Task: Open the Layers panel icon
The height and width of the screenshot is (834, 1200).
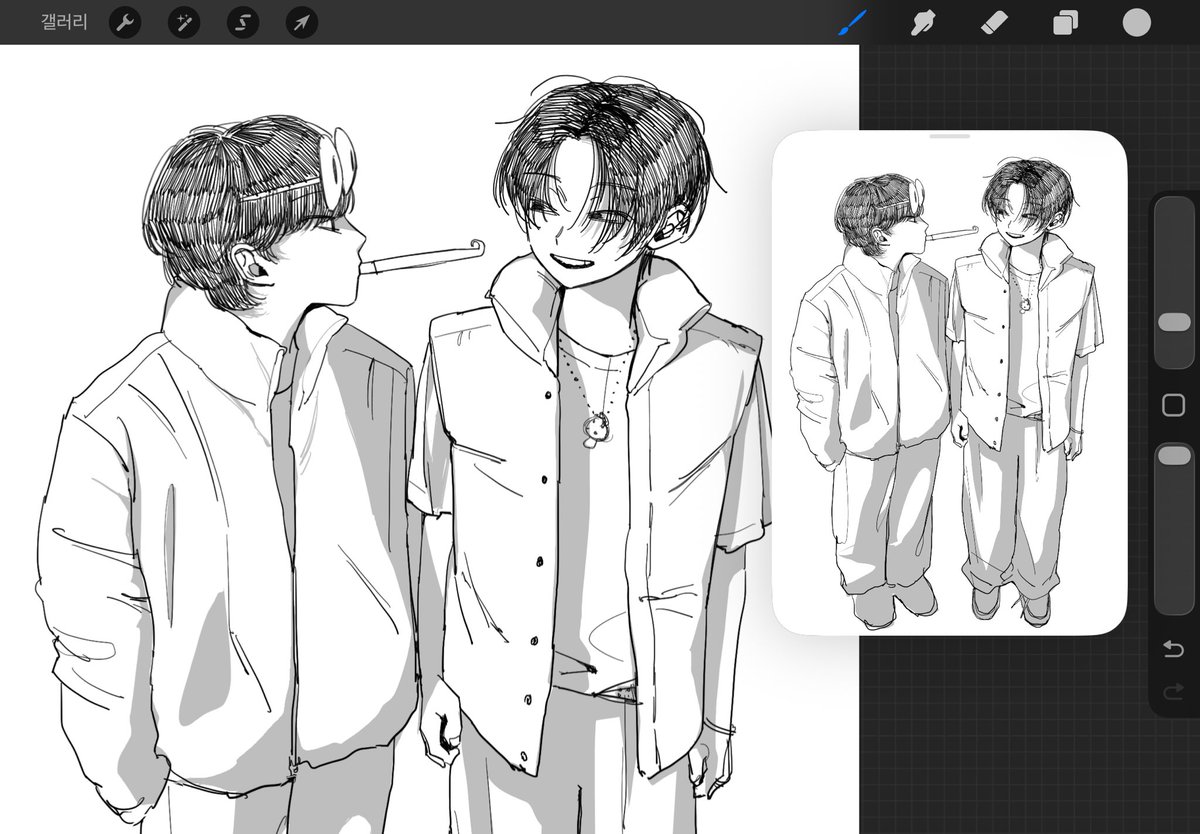Action: coord(1065,22)
